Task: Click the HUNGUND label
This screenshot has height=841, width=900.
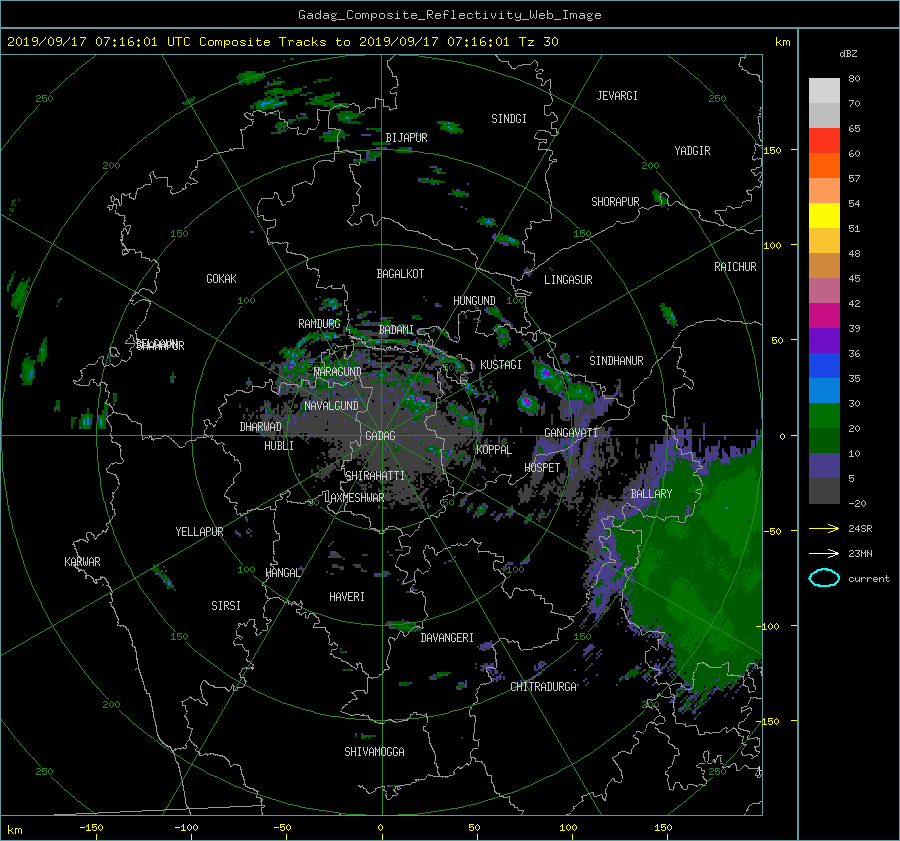Action: [x=474, y=301]
